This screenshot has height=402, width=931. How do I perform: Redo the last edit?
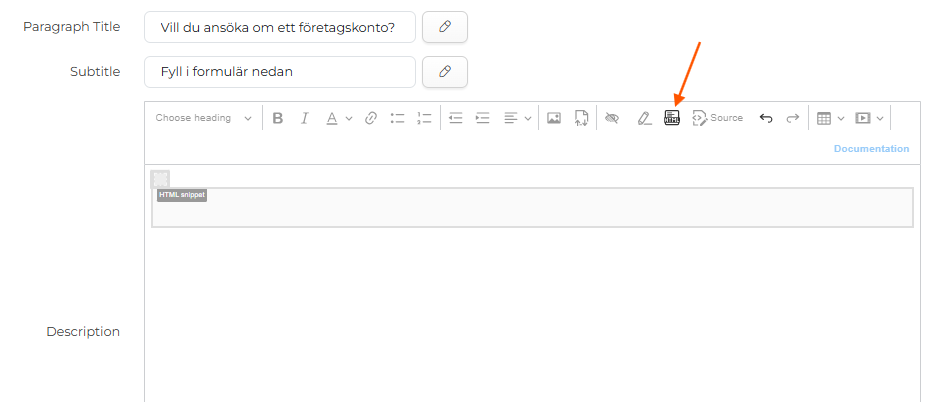tap(793, 118)
